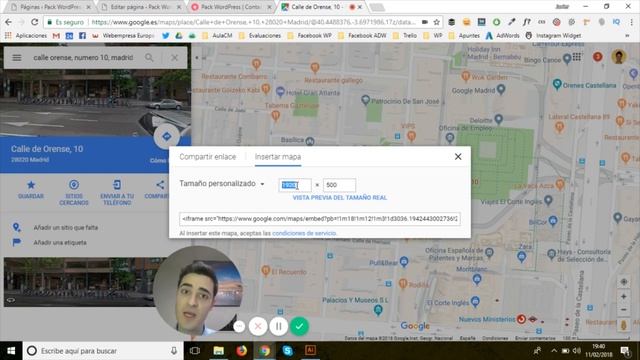
Task: Click Vista previa del tamaño real
Action: [340, 198]
